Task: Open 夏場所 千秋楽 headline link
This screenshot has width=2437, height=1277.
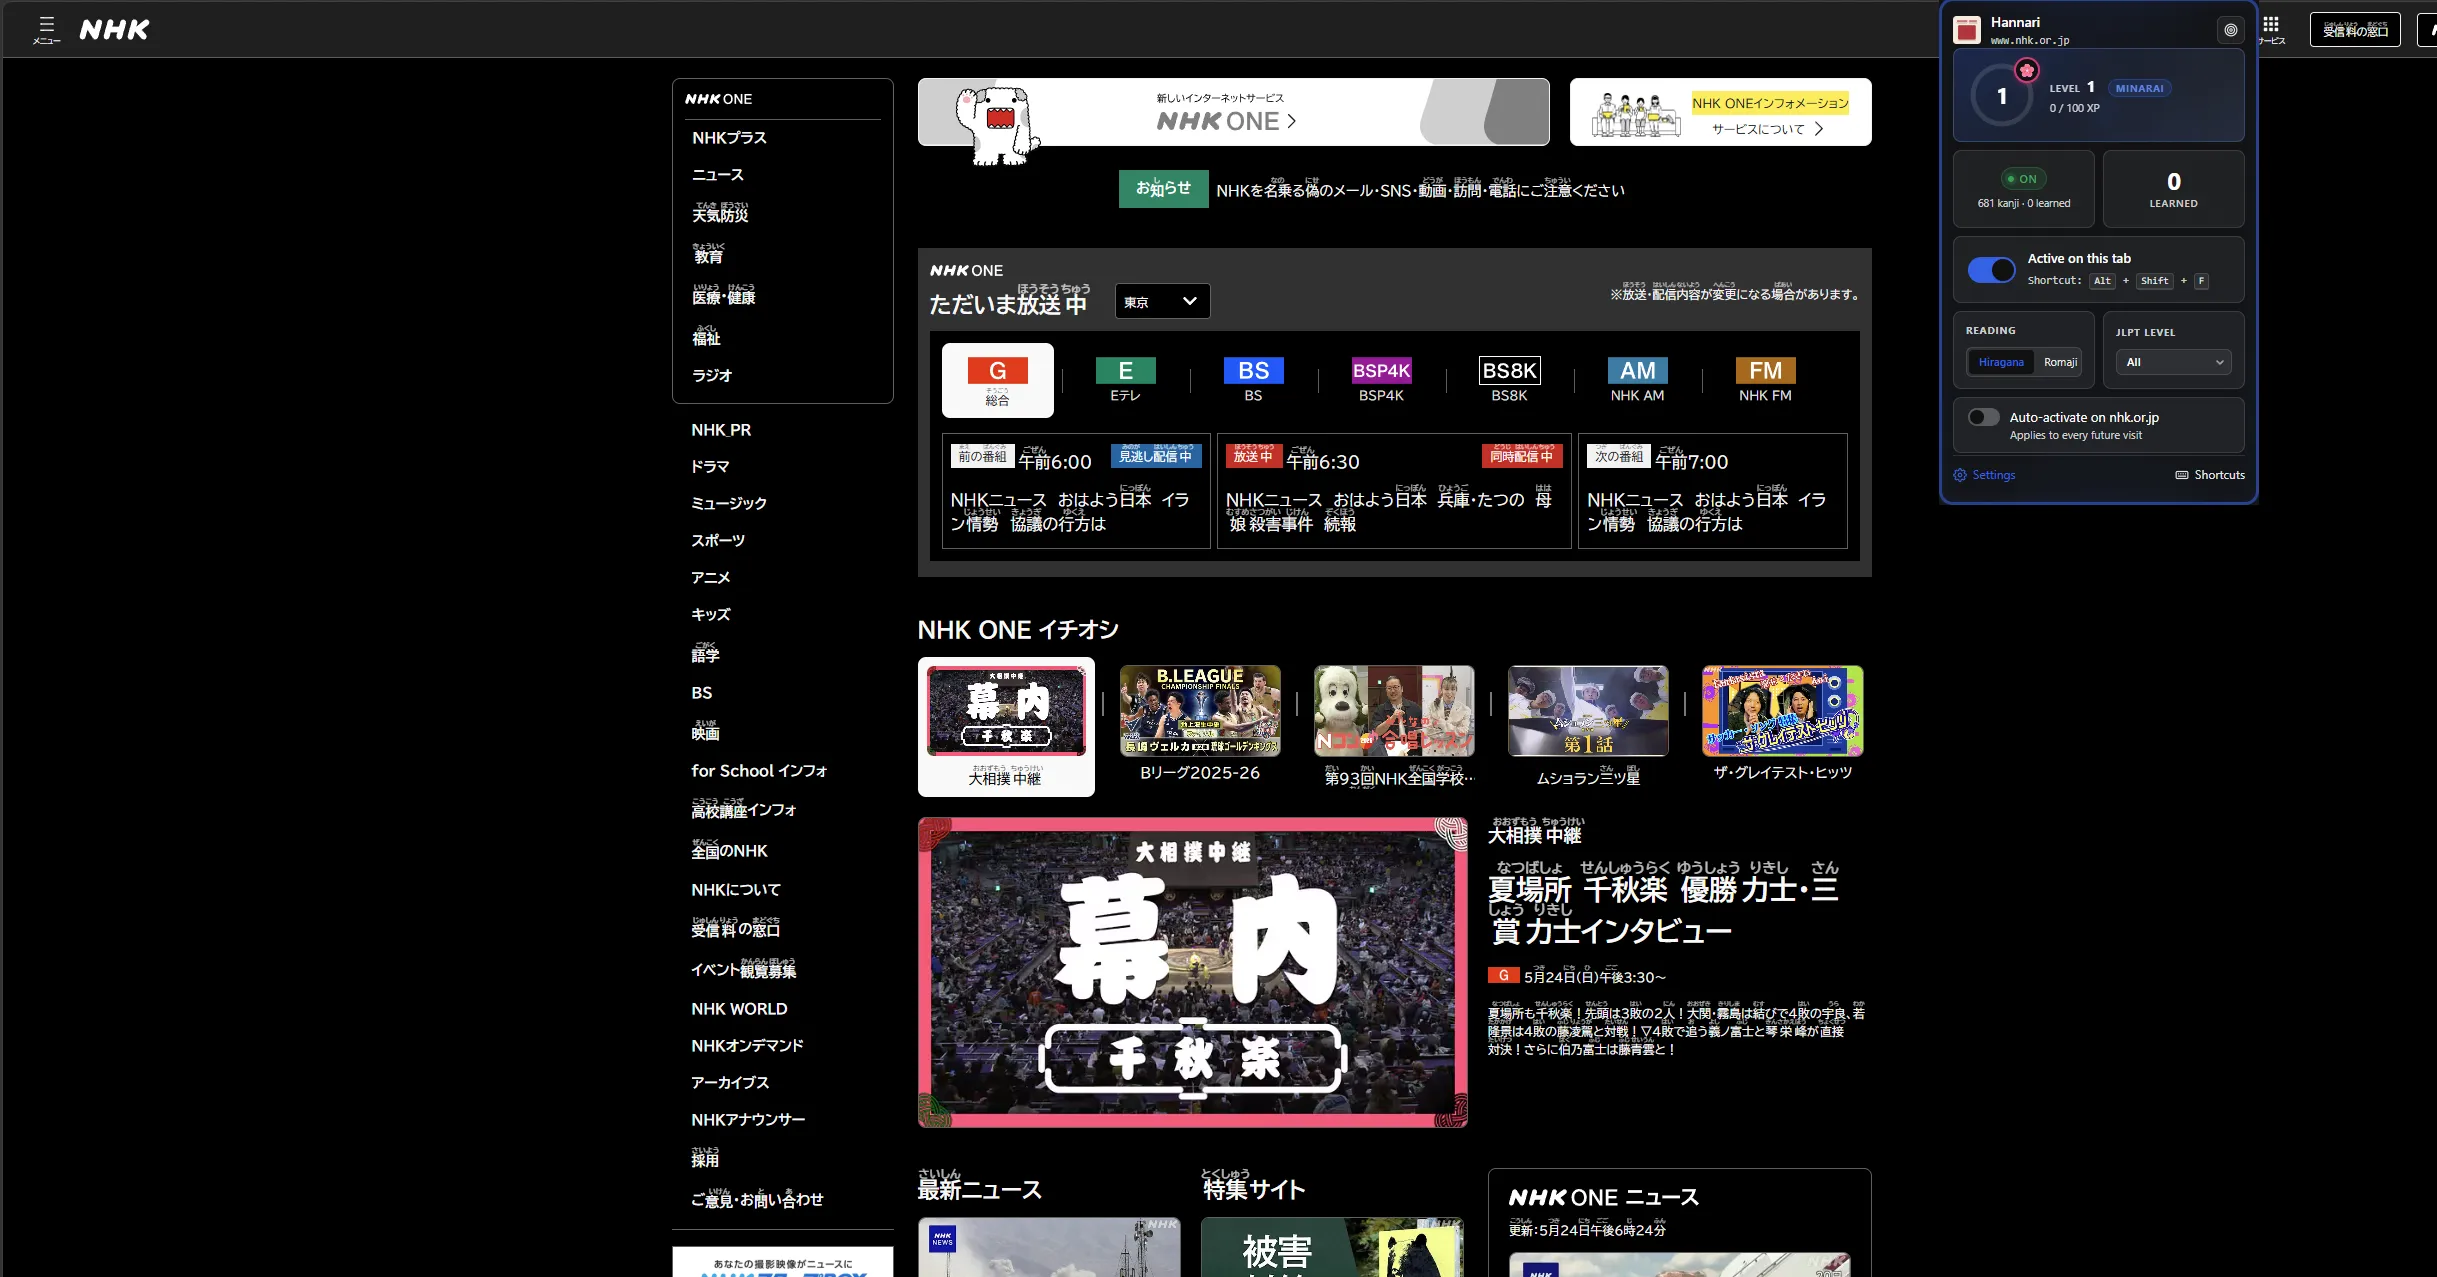Action: (1665, 902)
